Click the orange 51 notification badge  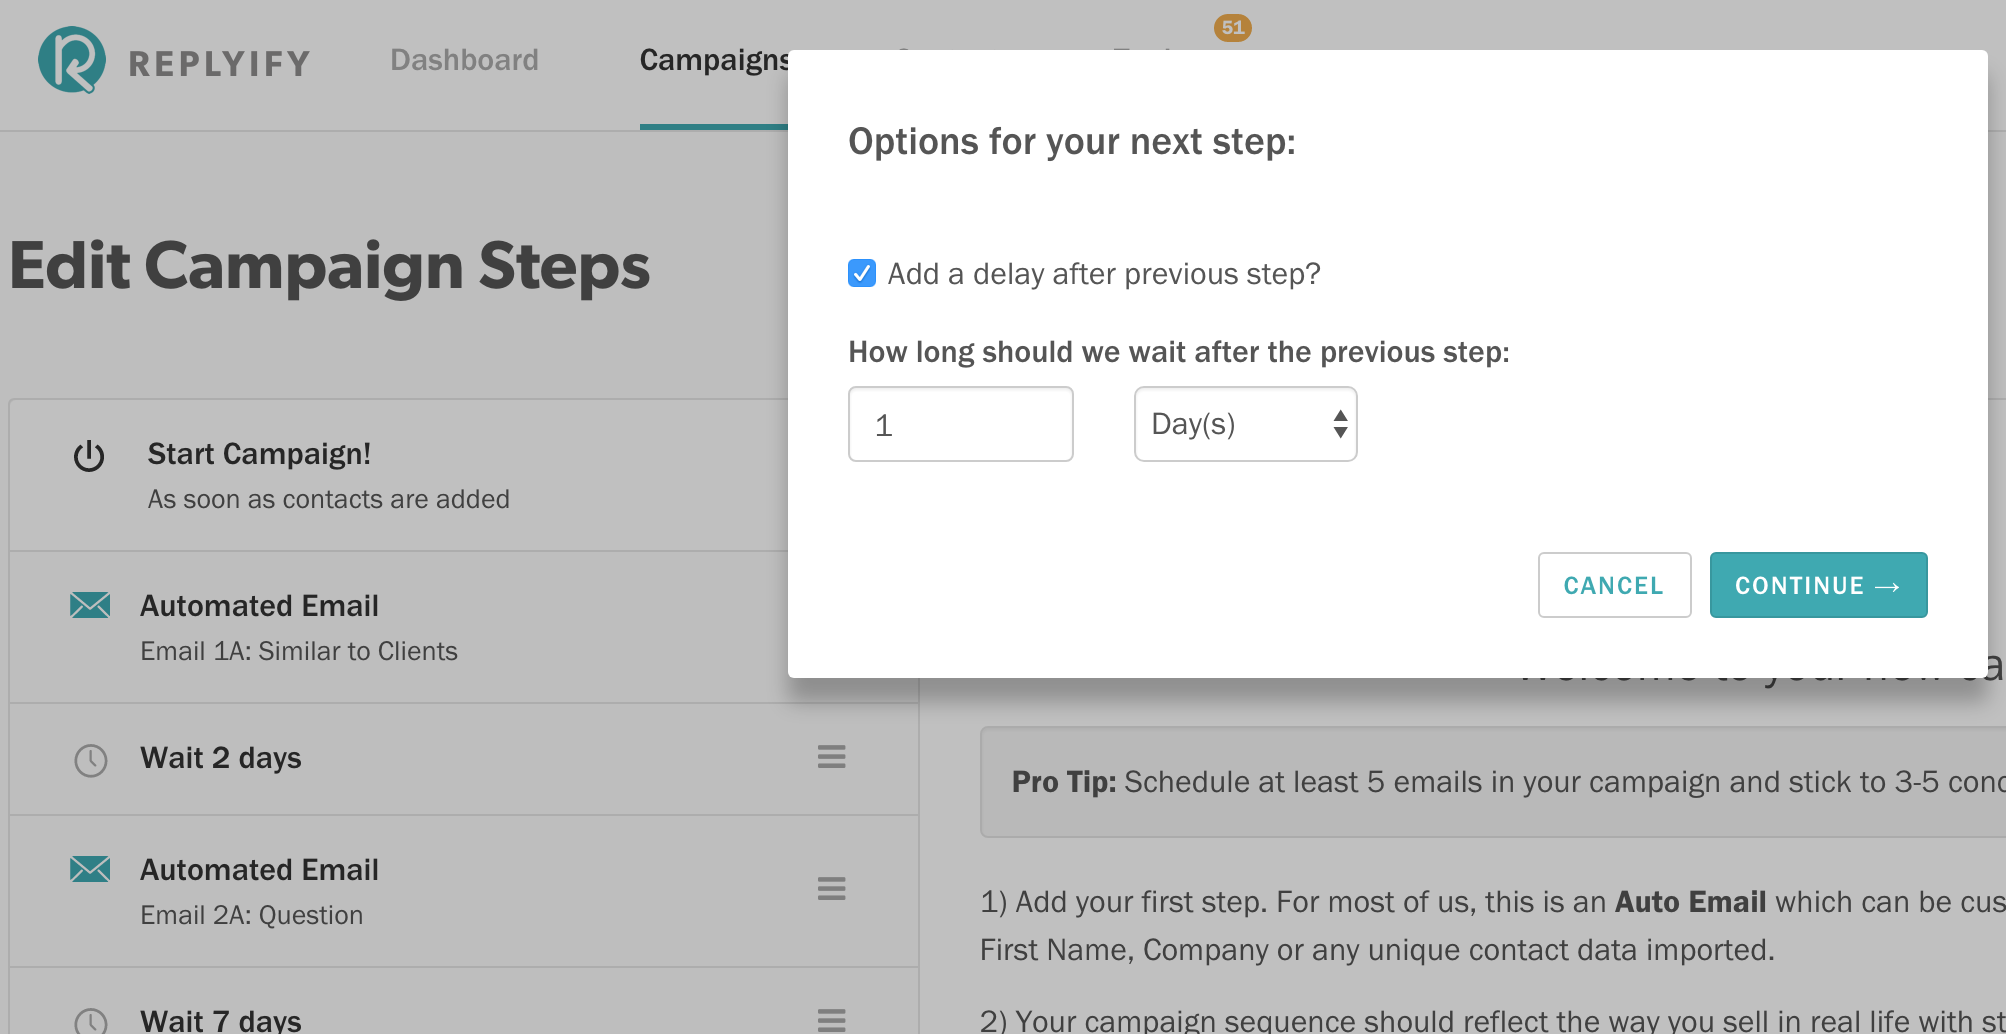1233,27
